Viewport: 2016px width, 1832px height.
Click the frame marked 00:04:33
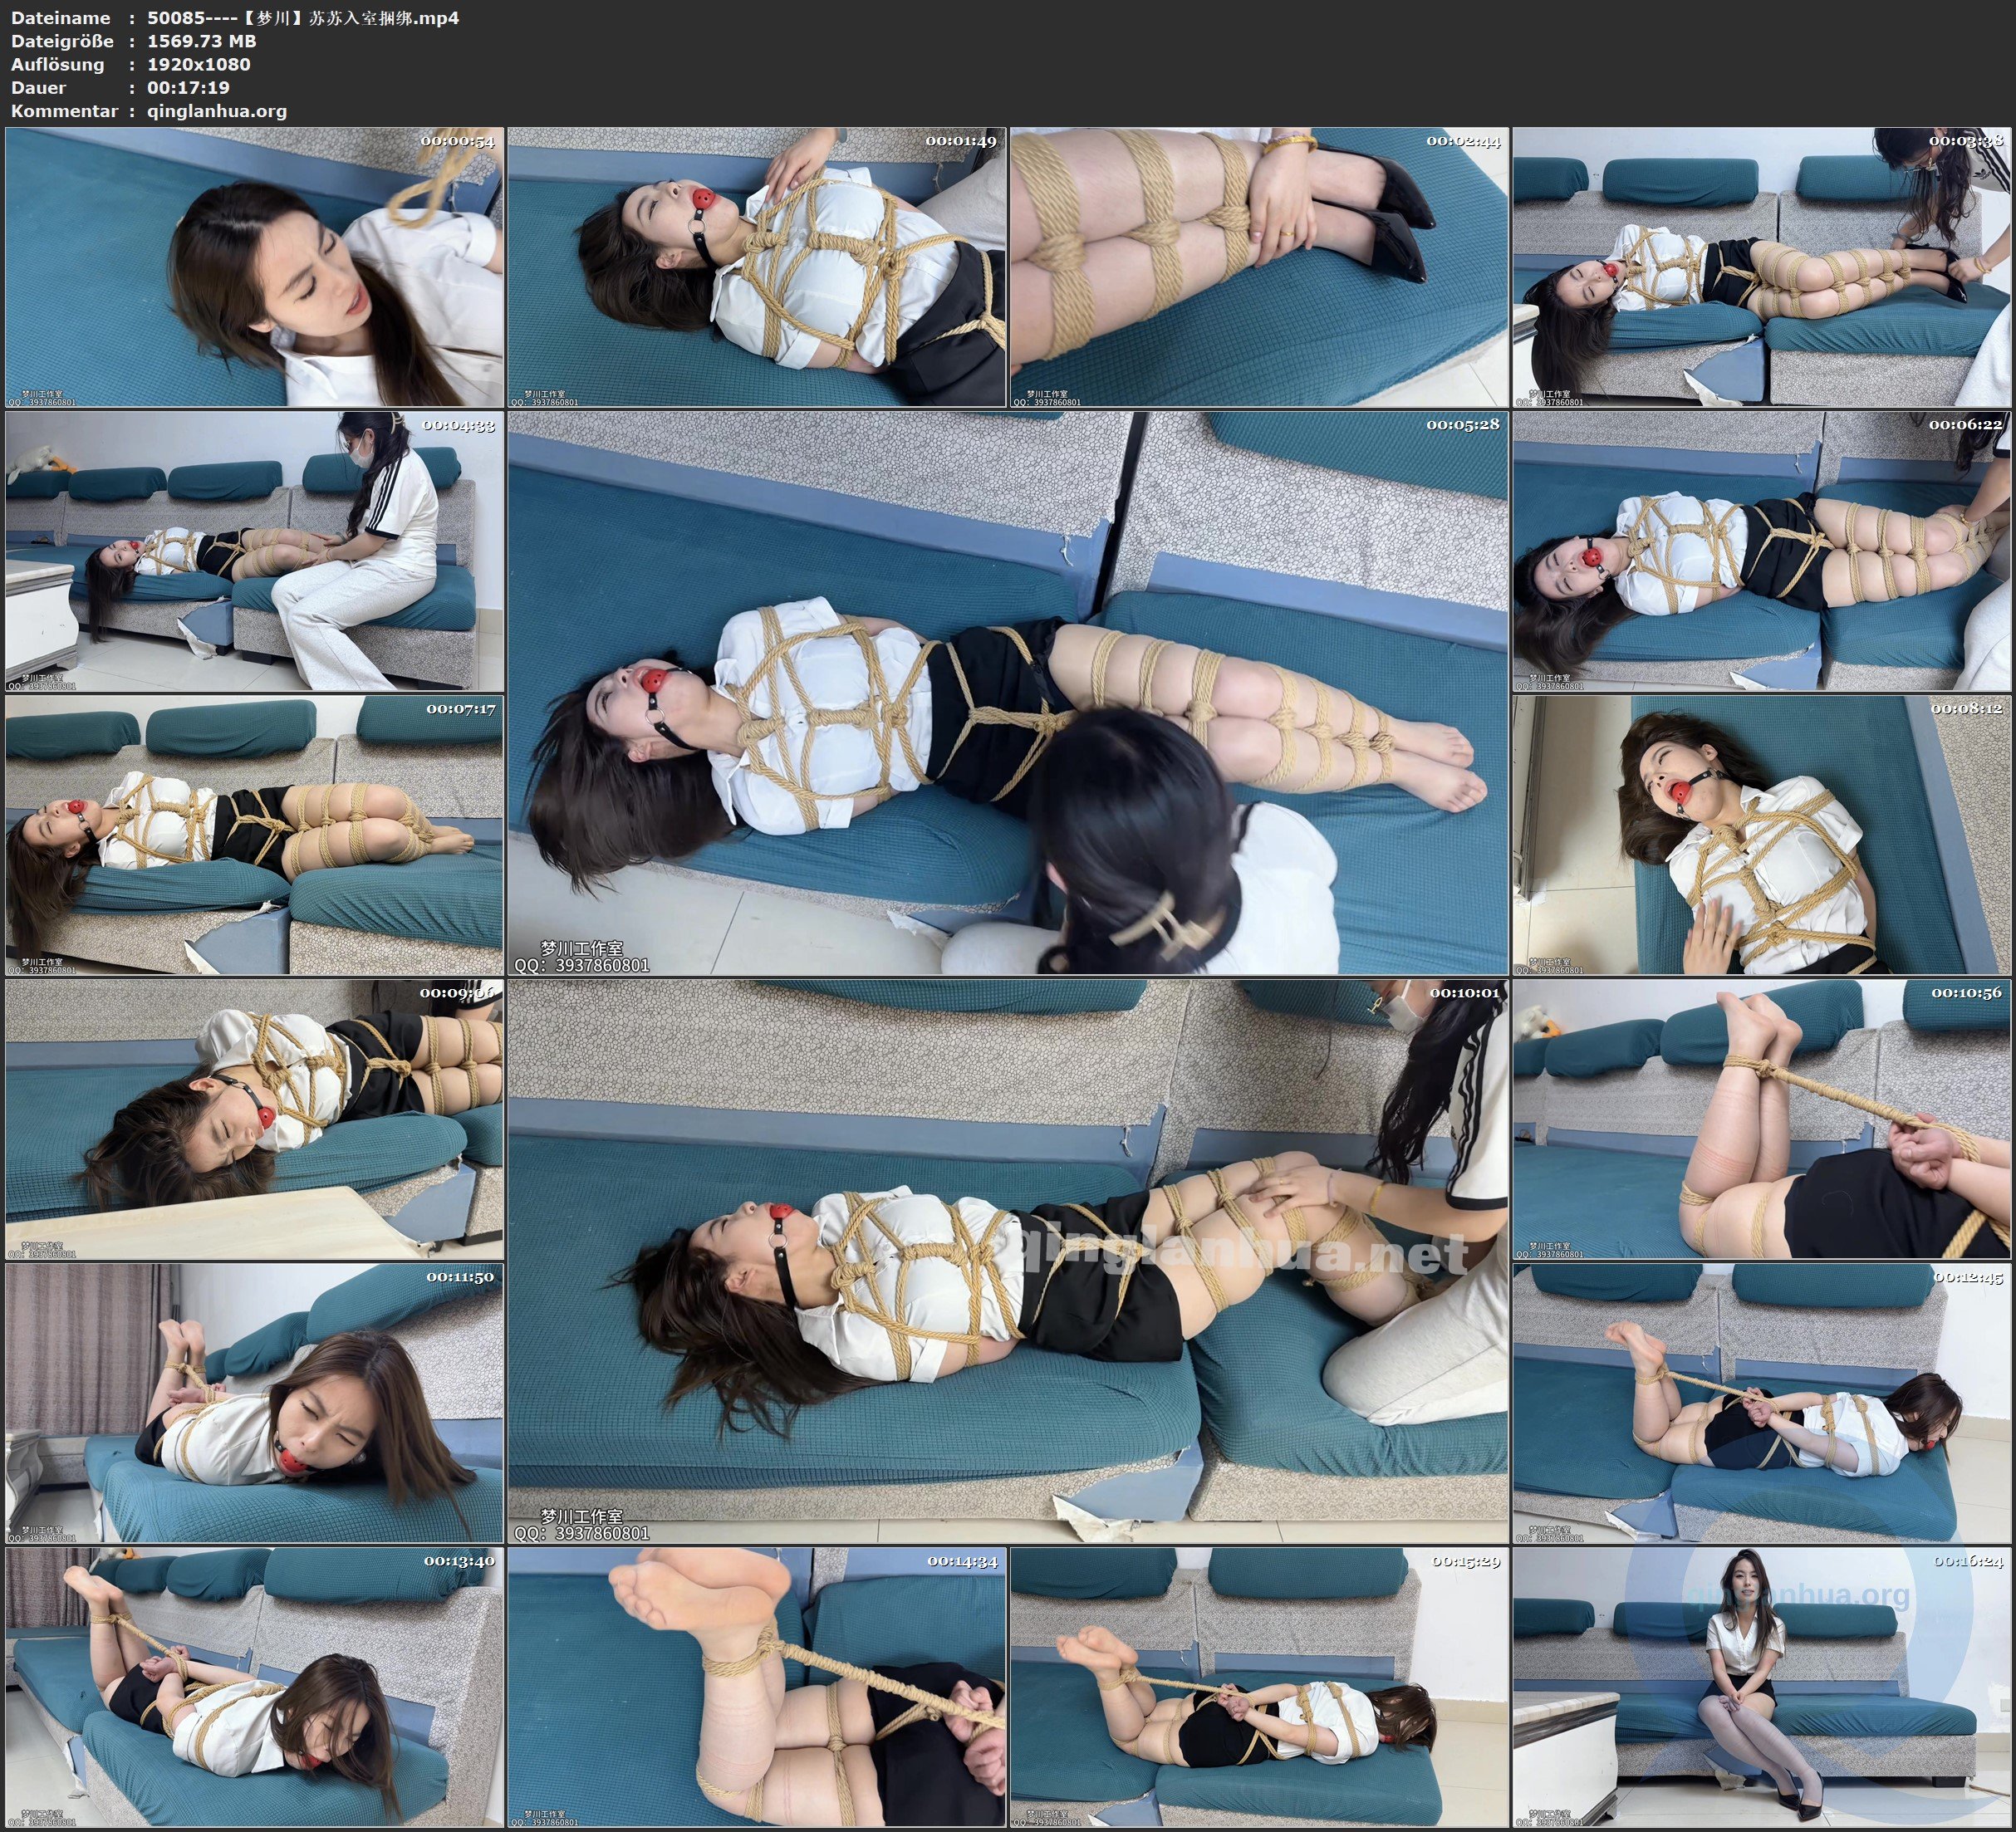[x=254, y=551]
